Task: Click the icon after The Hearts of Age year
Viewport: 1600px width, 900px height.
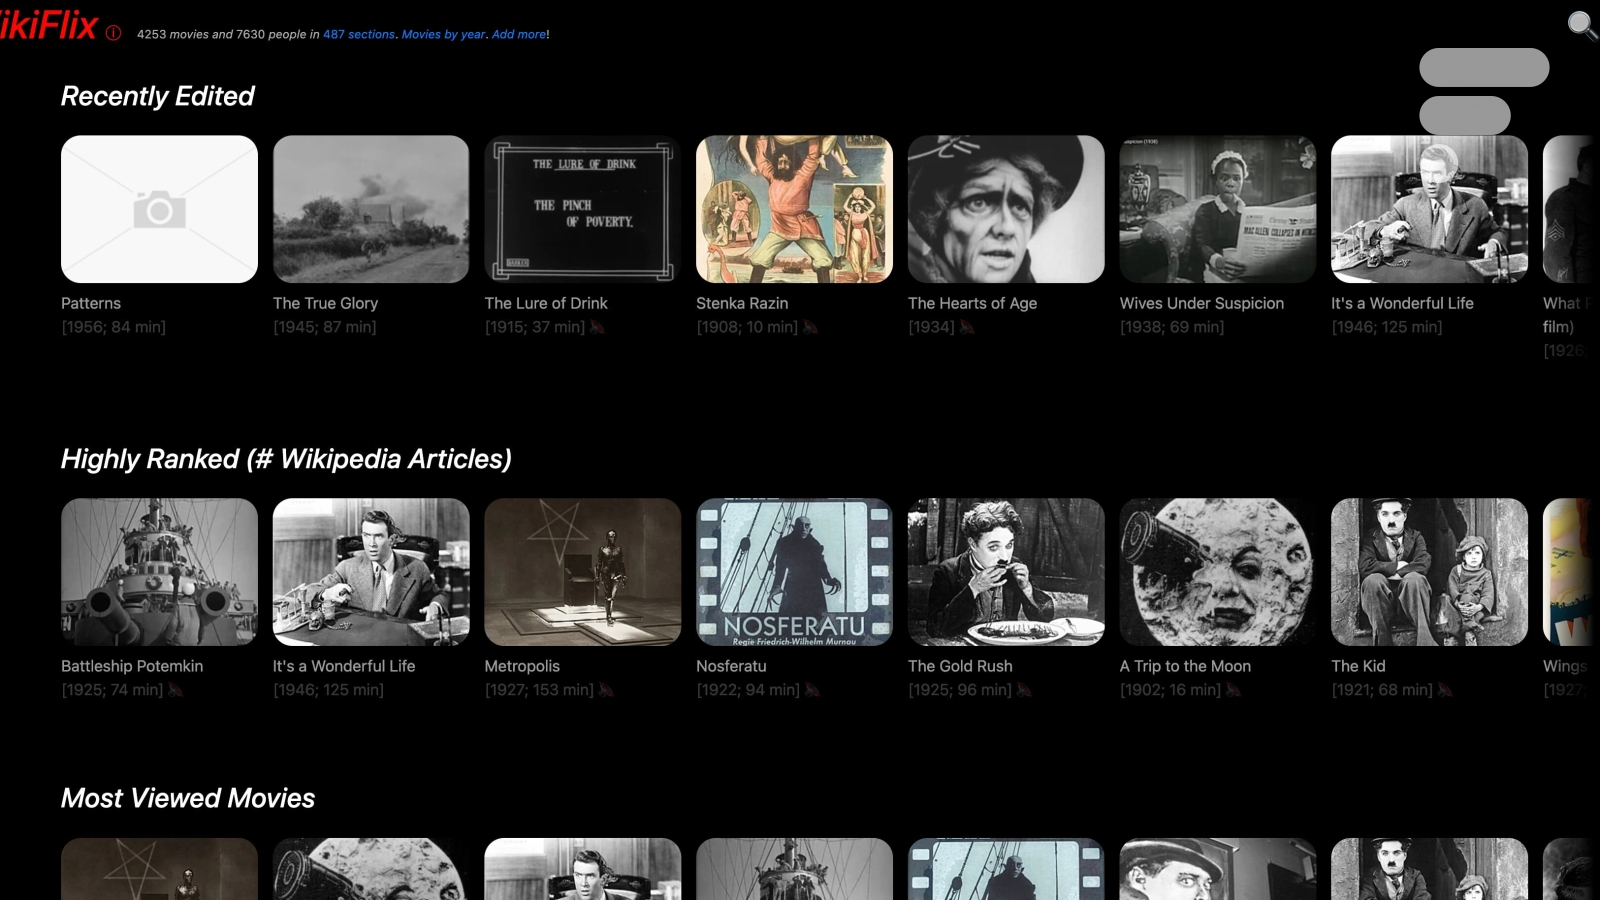Action: [x=967, y=327]
